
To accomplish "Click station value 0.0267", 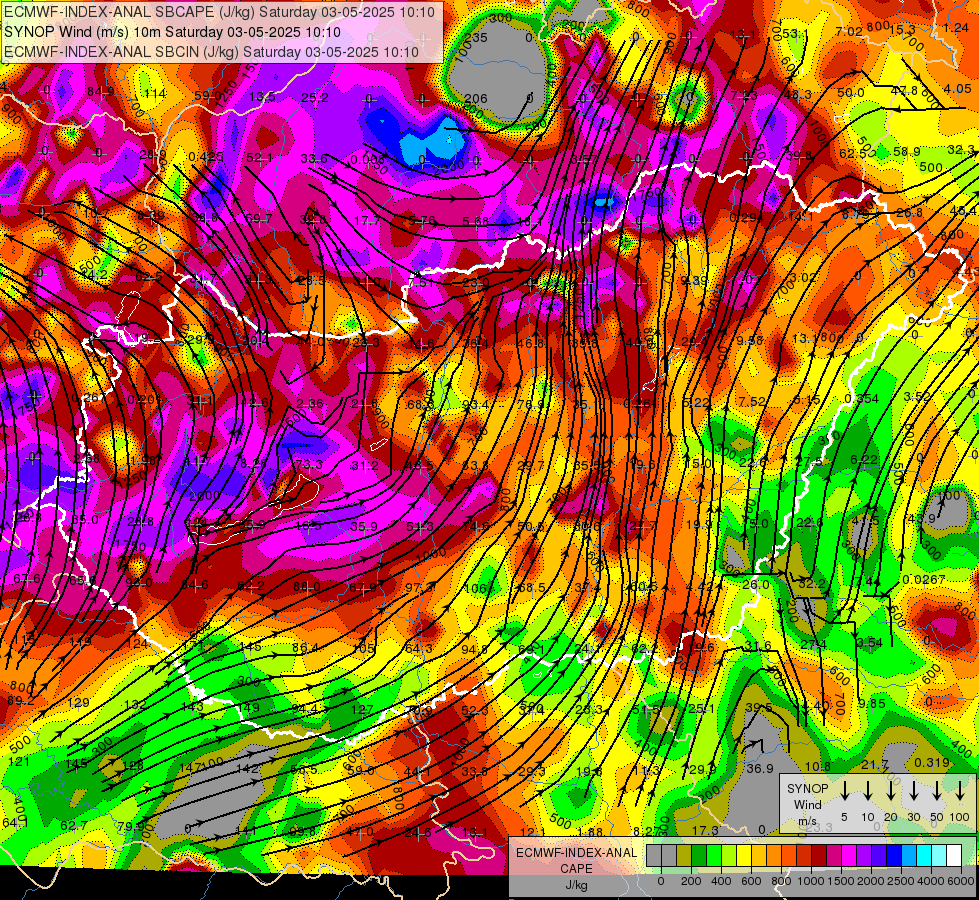I will 923,580.
